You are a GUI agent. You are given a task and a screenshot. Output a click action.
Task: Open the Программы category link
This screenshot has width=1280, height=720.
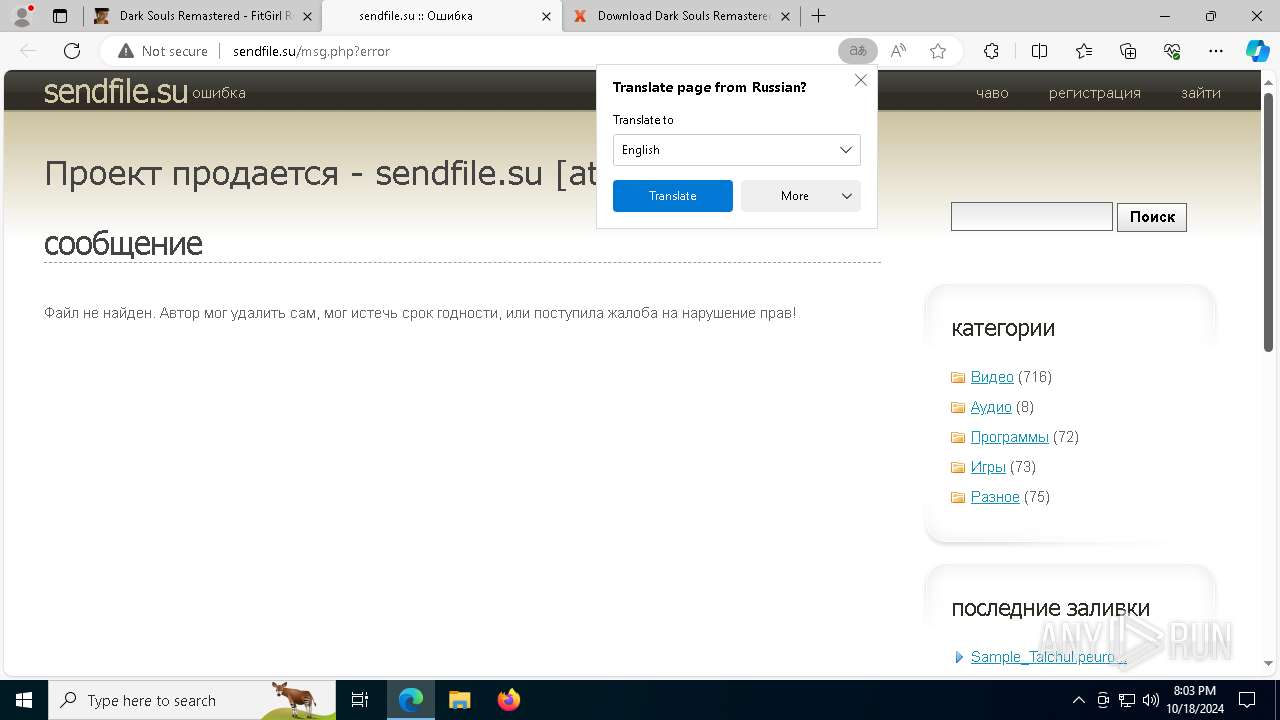pyautogui.click(x=1010, y=437)
